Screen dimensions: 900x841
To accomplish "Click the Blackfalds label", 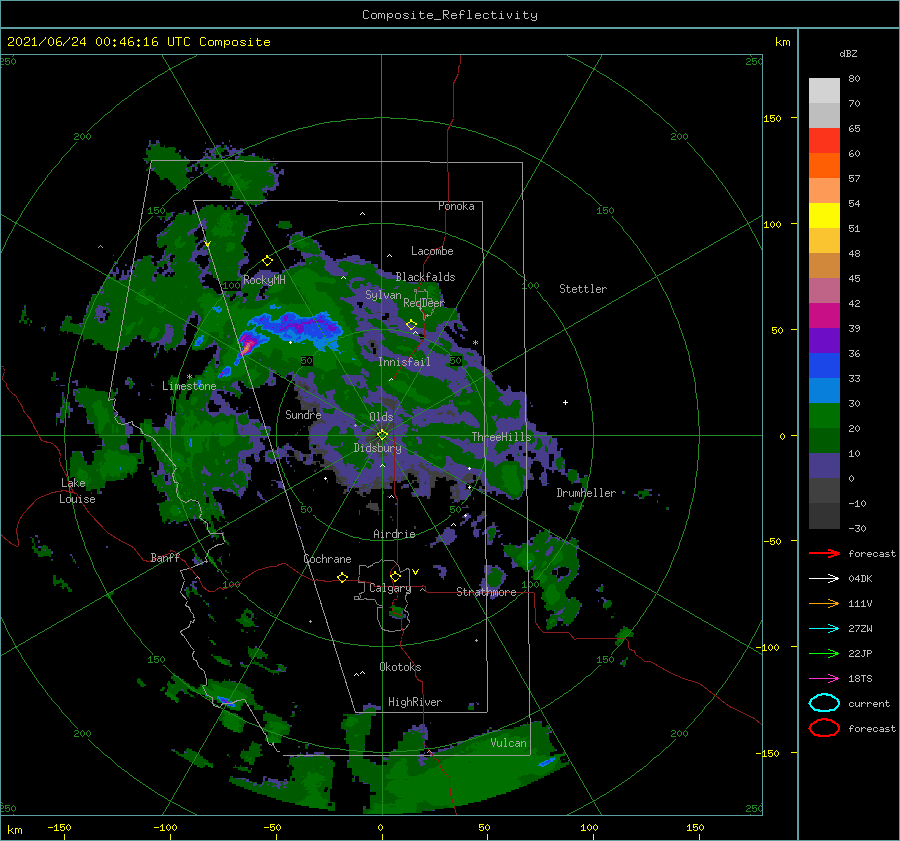I will 425,277.
